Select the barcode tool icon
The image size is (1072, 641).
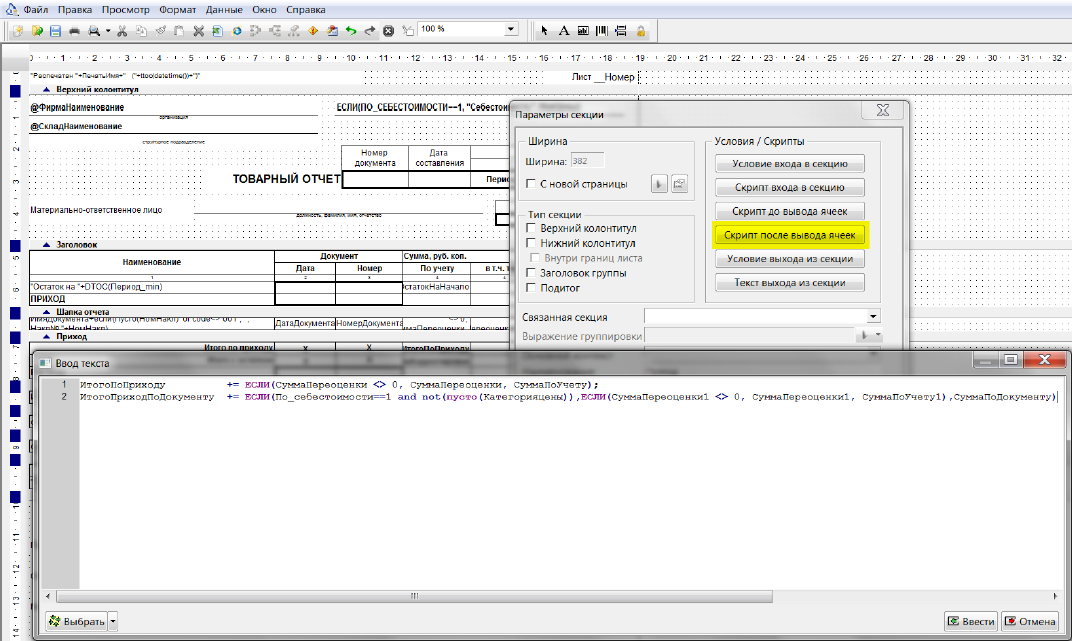(602, 31)
